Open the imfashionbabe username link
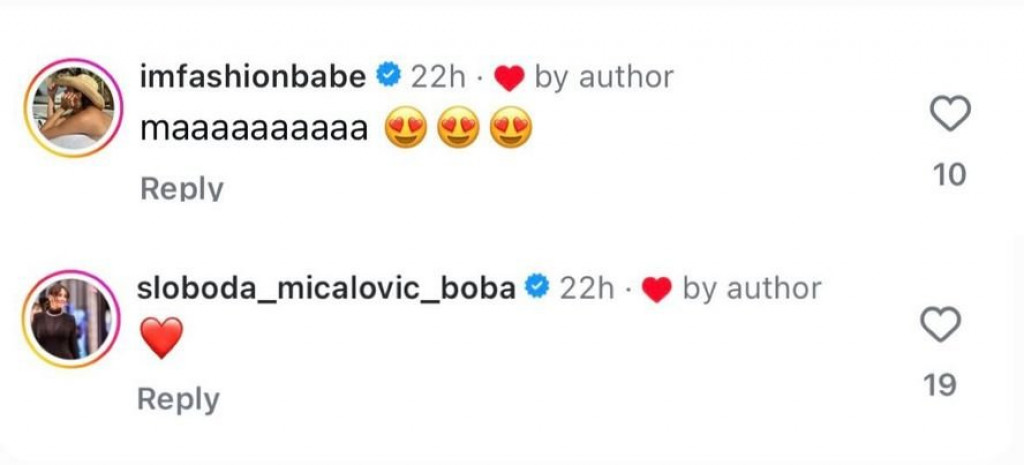The width and height of the screenshot is (1024, 465). pyautogui.click(x=253, y=76)
